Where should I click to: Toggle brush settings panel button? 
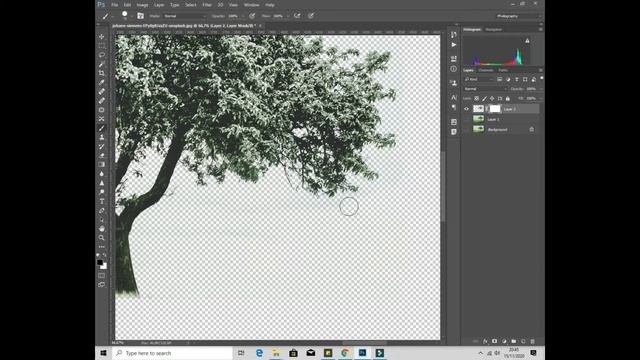pyautogui.click(x=140, y=16)
